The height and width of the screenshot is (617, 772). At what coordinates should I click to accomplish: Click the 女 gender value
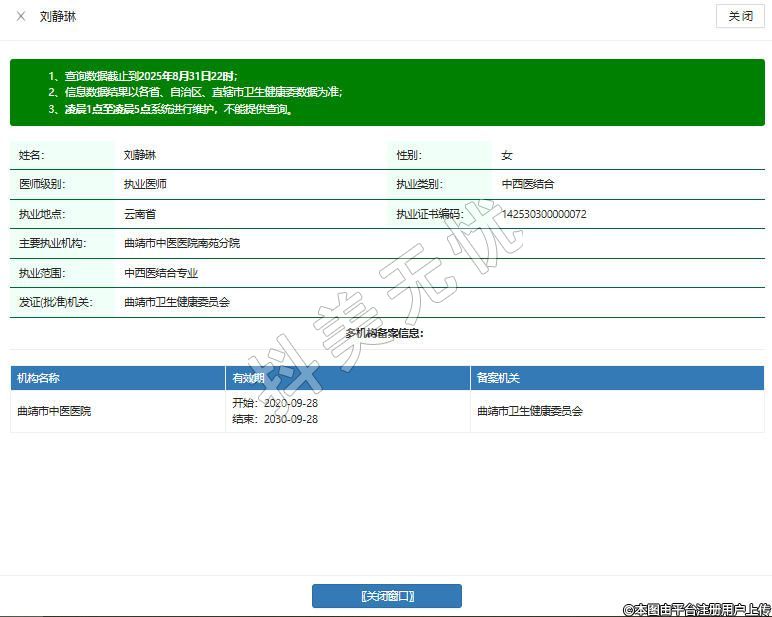click(507, 155)
